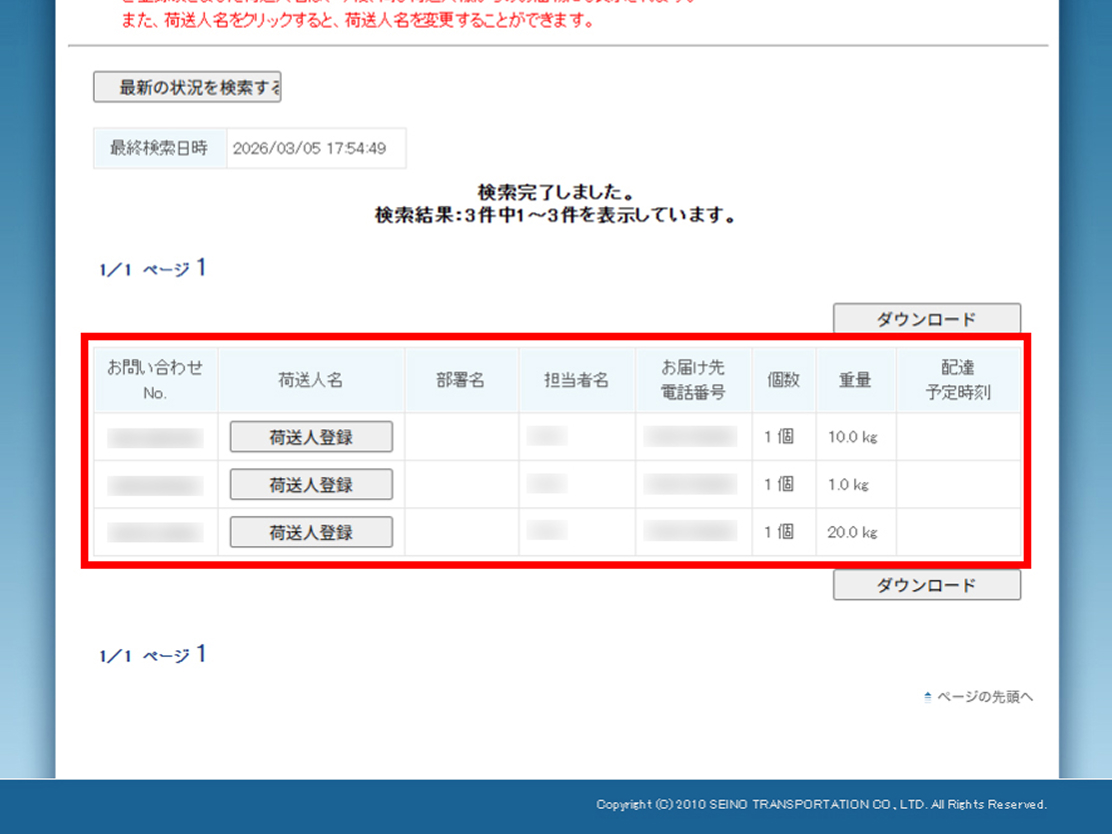Click the 個数 column header
Viewport: 1112px width, 834px height.
point(784,380)
